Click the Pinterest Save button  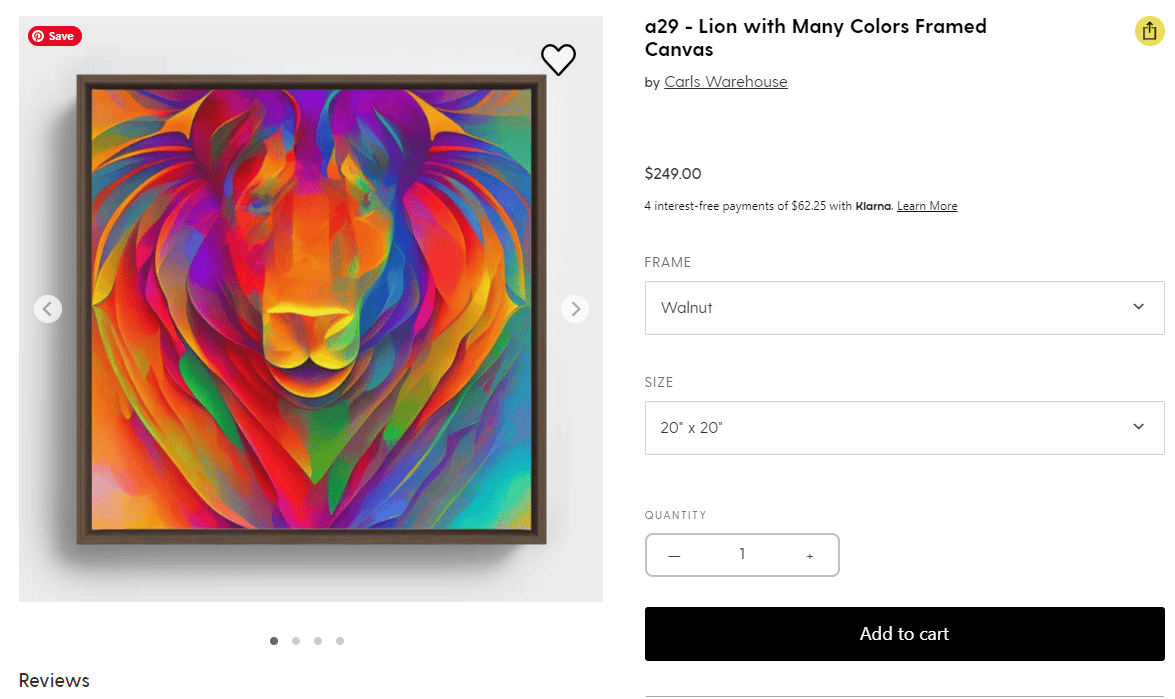click(x=54, y=36)
